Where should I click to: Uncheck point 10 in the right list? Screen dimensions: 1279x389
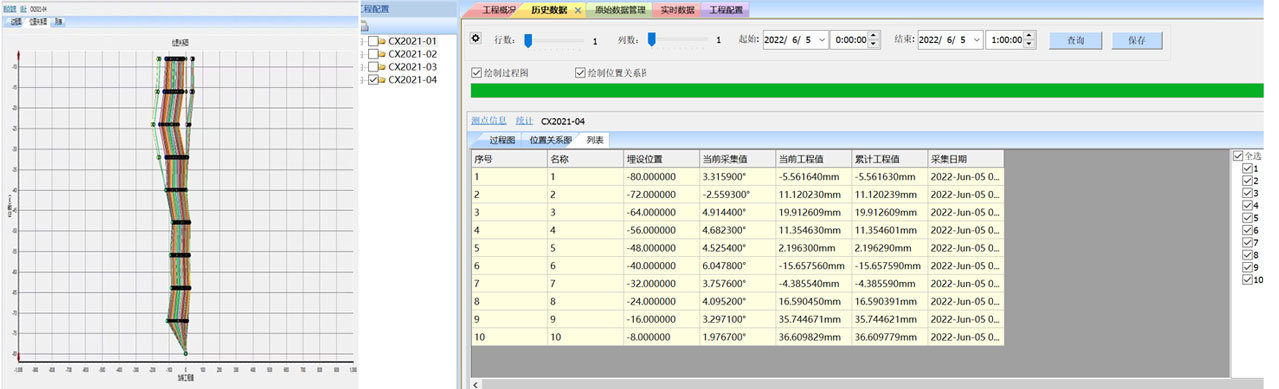1246,280
